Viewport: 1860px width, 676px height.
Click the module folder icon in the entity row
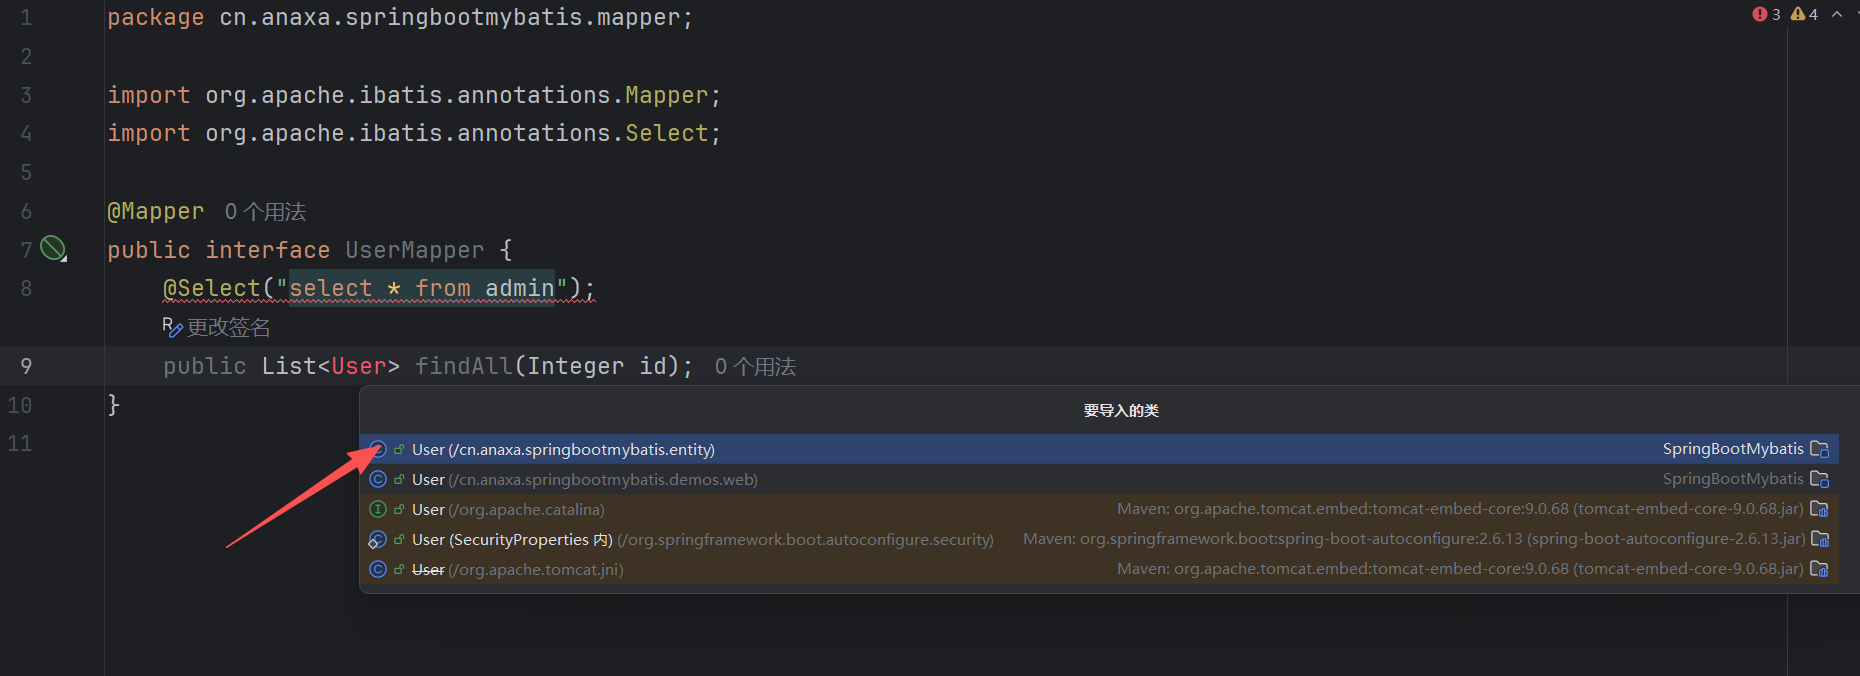[x=1819, y=450]
